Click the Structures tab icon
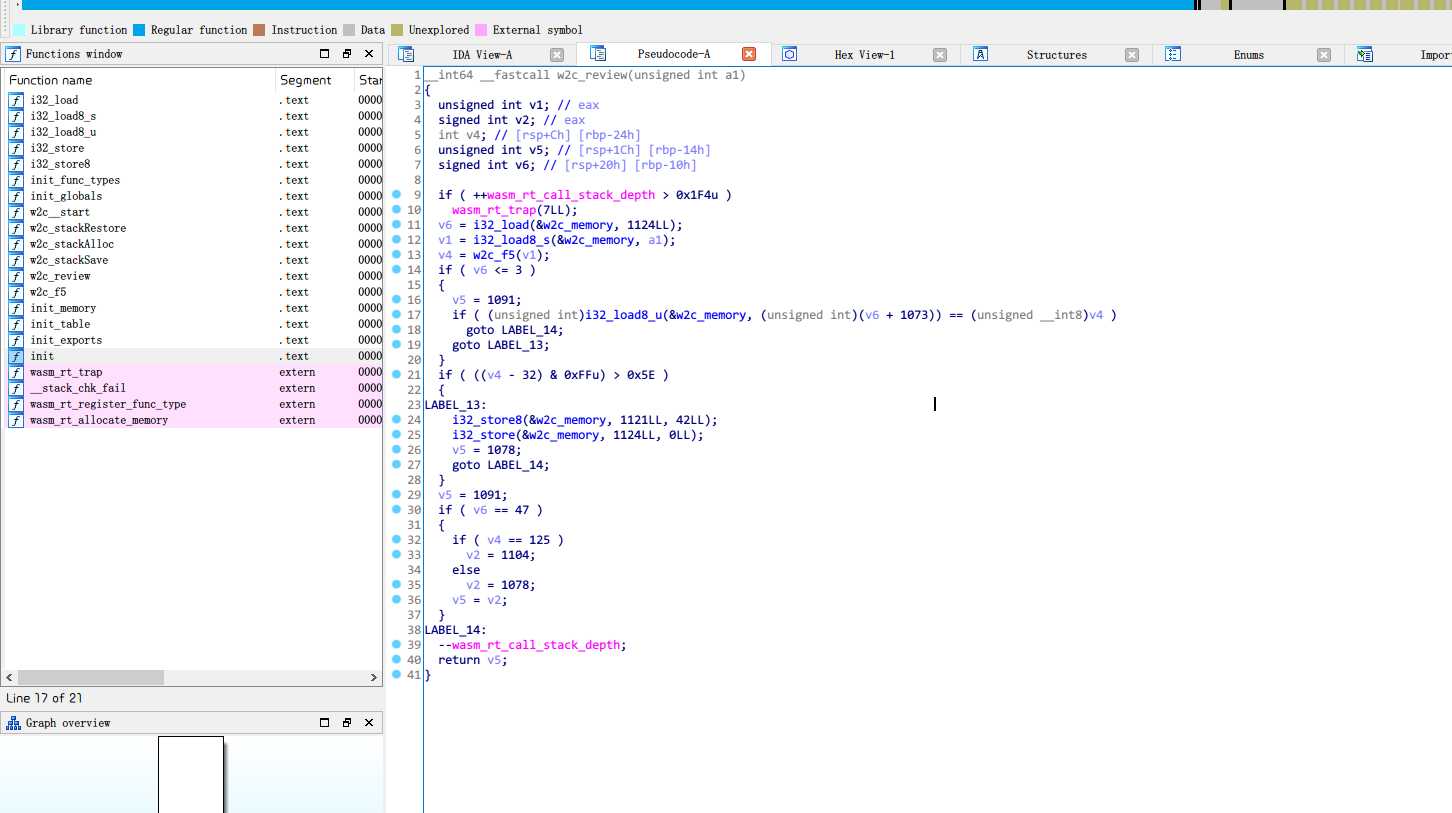Viewport: 1452px width, 813px height. point(981,55)
